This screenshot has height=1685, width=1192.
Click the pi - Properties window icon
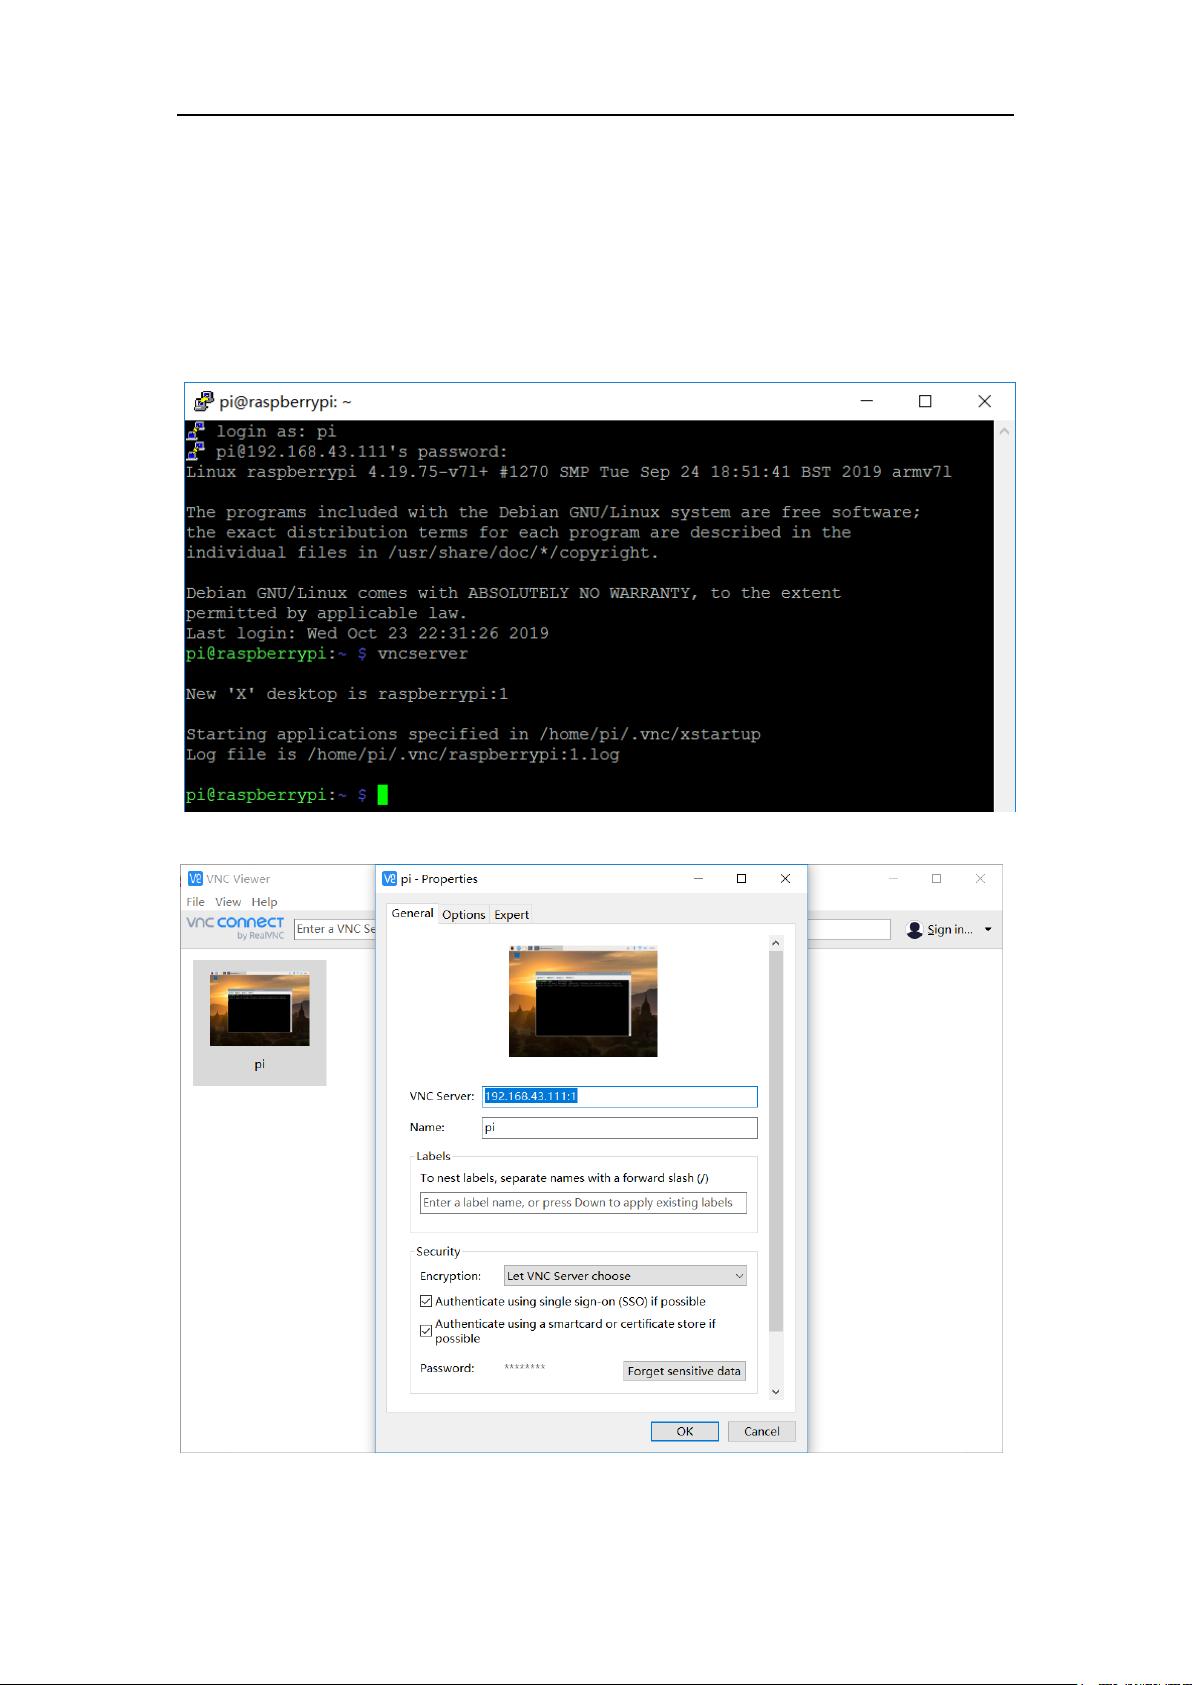(x=390, y=879)
